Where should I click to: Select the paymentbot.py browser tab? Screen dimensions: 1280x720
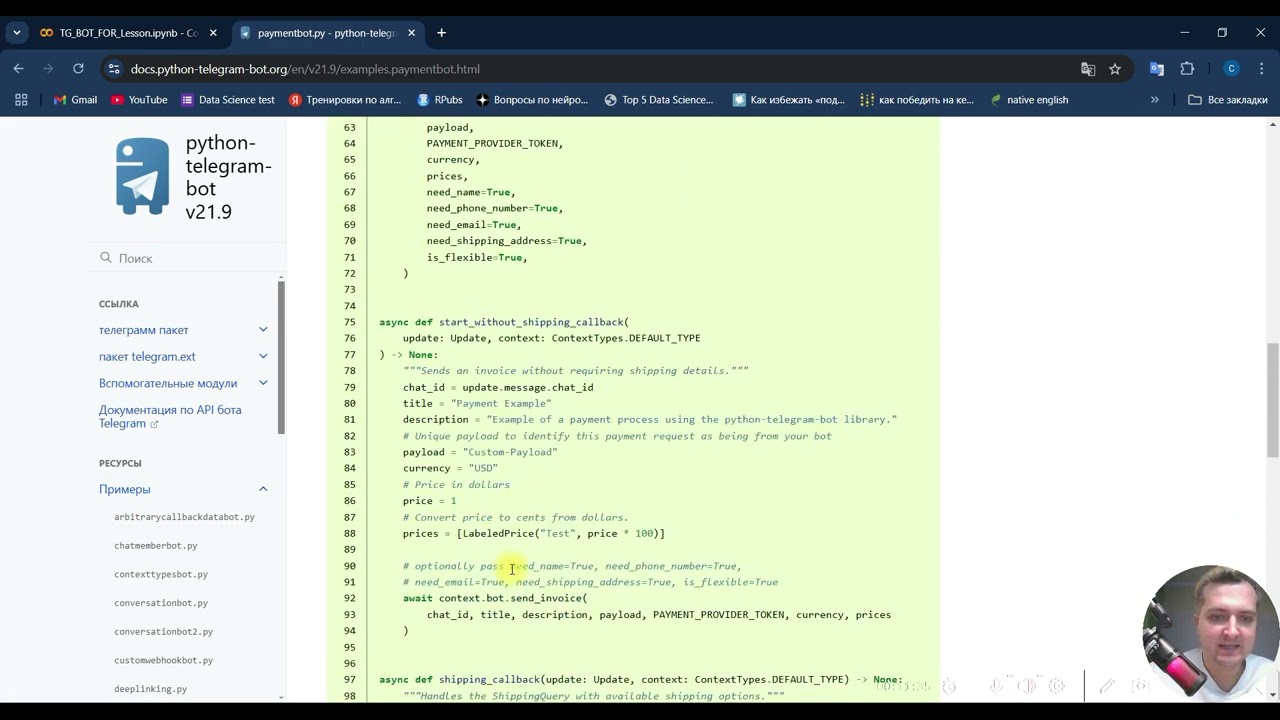click(326, 33)
